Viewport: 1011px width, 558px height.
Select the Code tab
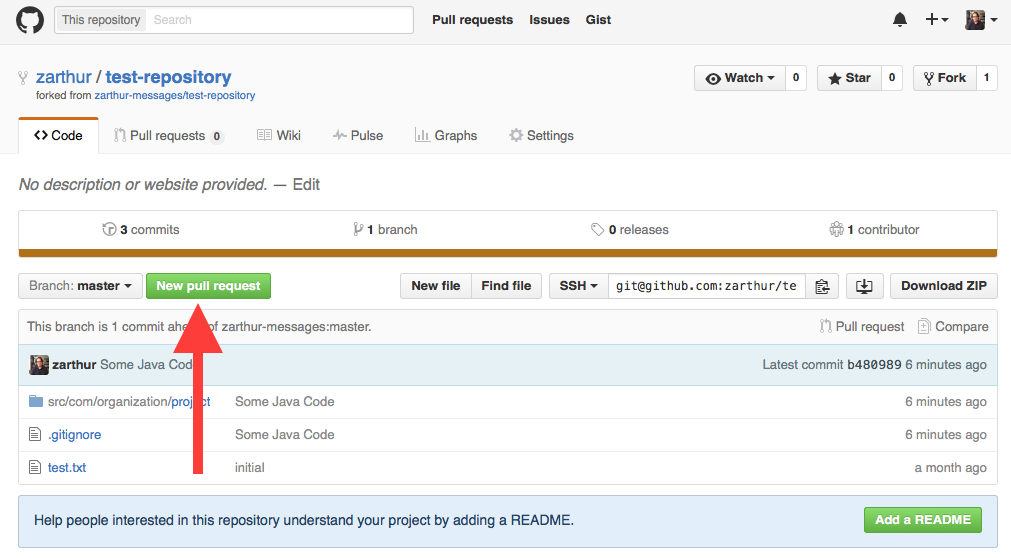[59, 135]
